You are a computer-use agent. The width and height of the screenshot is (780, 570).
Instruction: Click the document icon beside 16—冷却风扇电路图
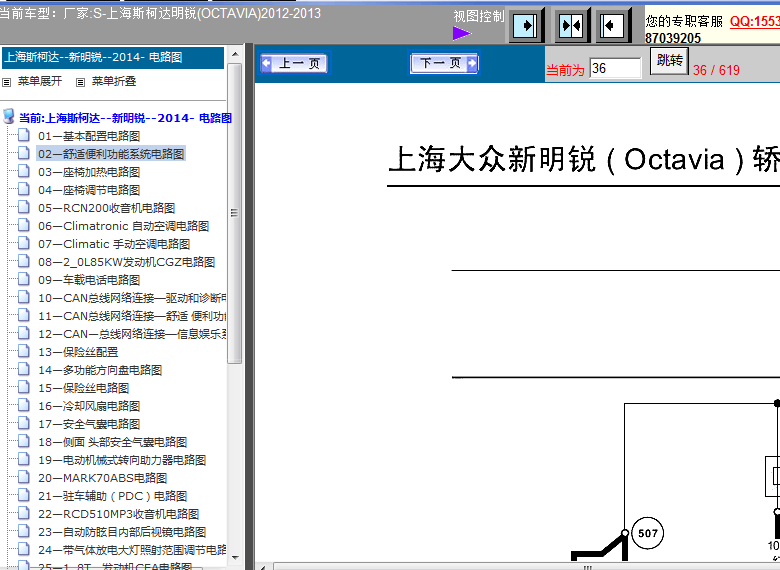[x=23, y=404]
